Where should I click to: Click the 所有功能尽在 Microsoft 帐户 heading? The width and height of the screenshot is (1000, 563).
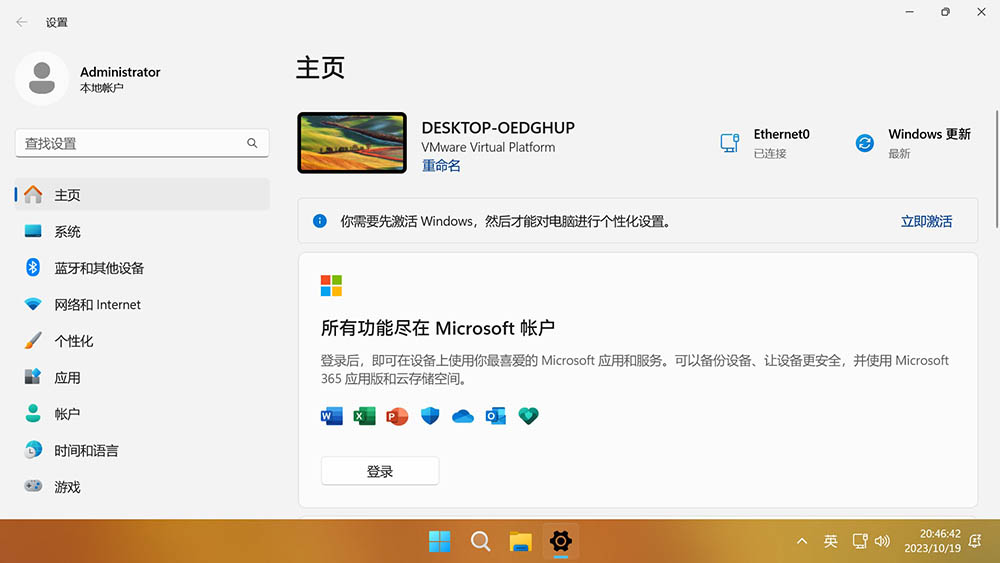pos(438,328)
